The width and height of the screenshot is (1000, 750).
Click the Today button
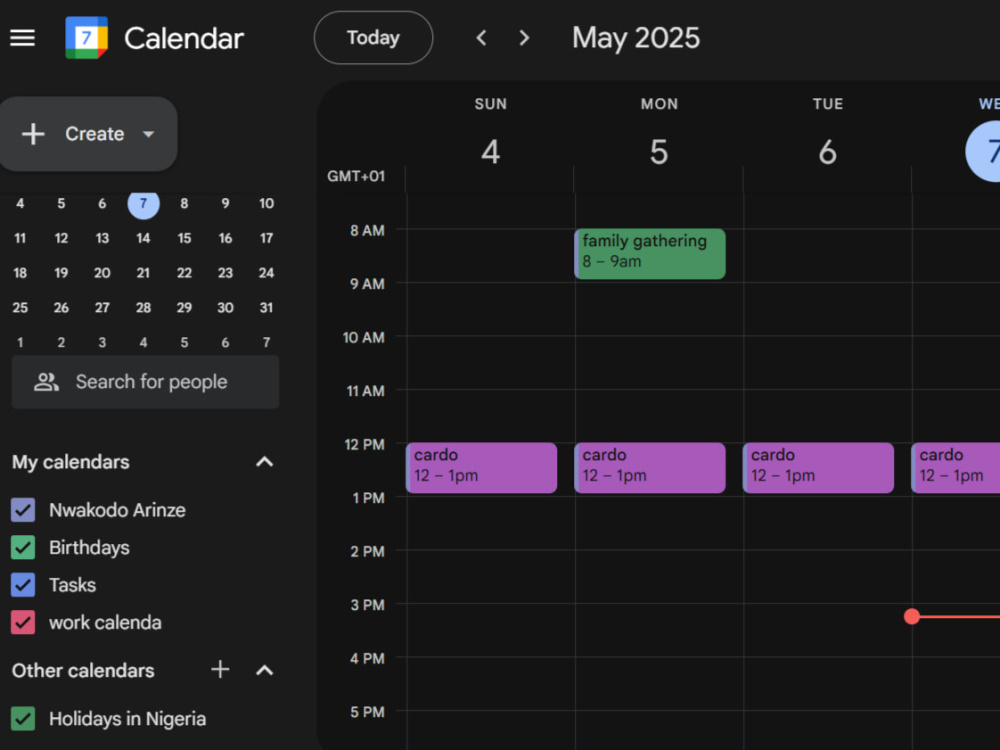(x=373, y=38)
